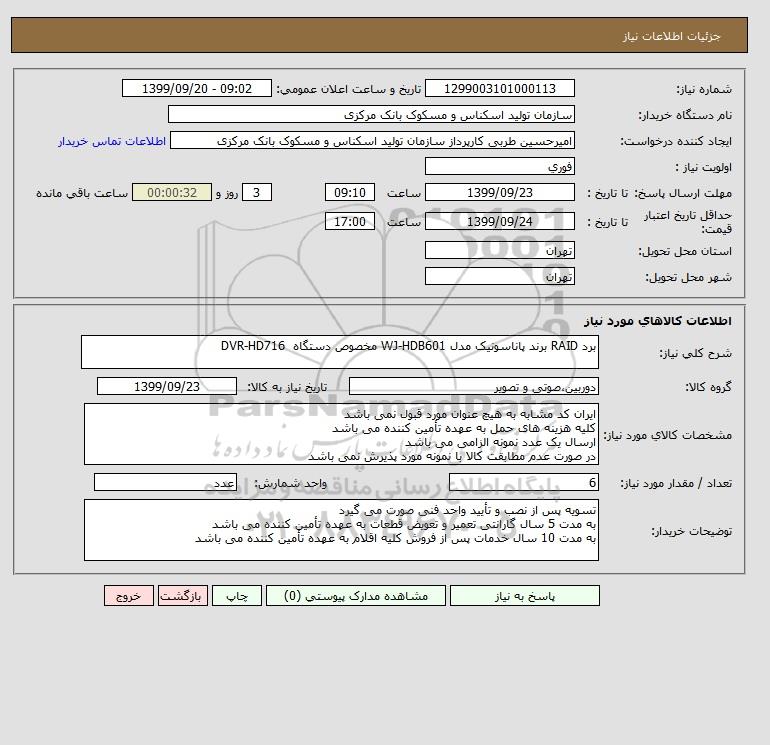Click the response deadline time field 09:10
The height and width of the screenshot is (745, 770).
tap(350, 193)
